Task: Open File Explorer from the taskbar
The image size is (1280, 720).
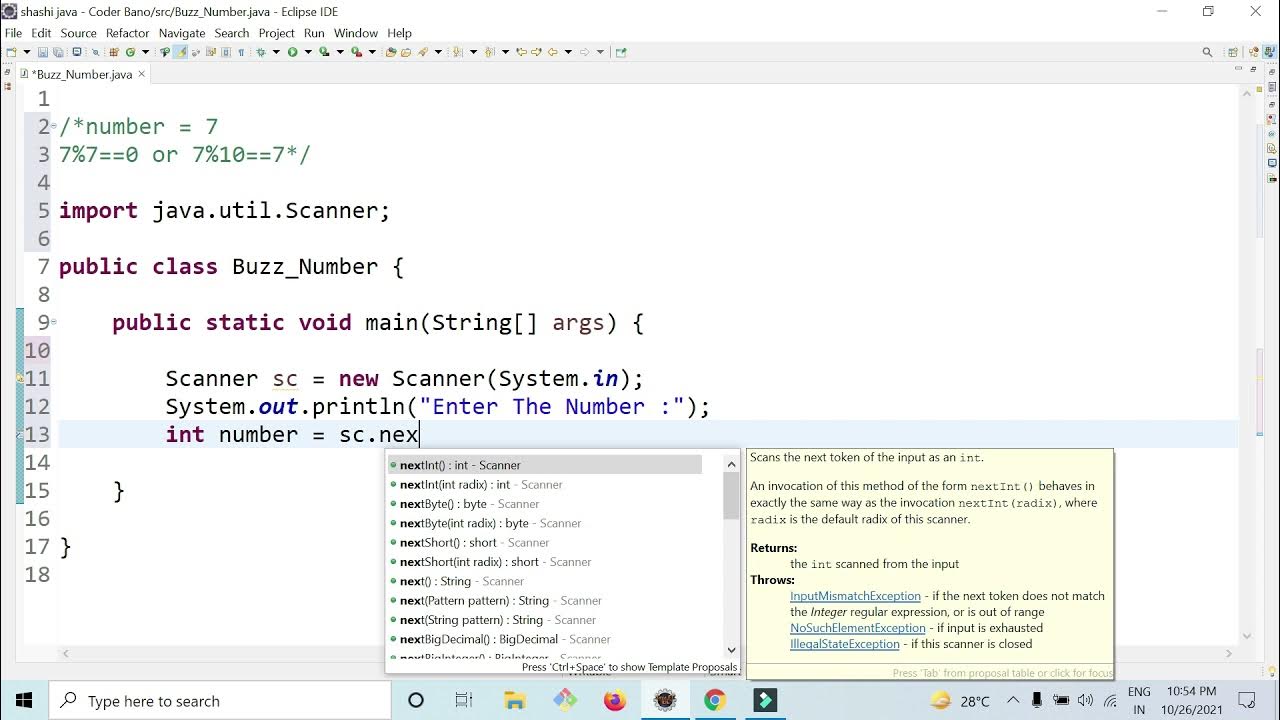Action: click(514, 700)
